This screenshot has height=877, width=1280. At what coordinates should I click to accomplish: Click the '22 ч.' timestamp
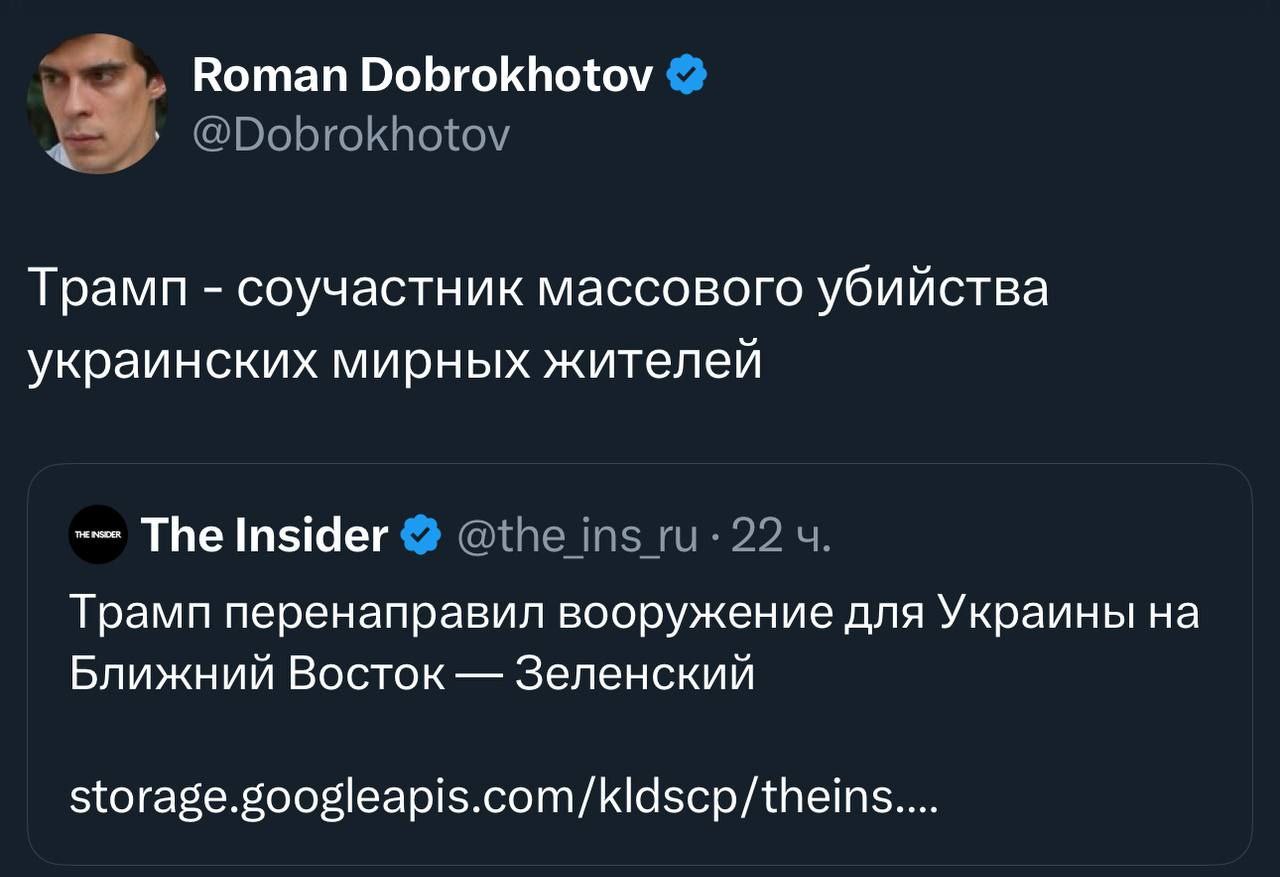click(x=780, y=536)
